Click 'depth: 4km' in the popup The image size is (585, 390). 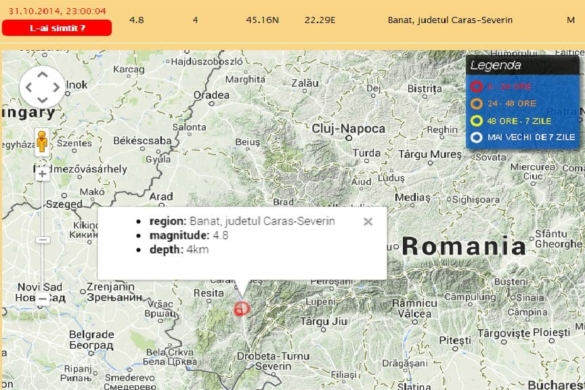(179, 250)
